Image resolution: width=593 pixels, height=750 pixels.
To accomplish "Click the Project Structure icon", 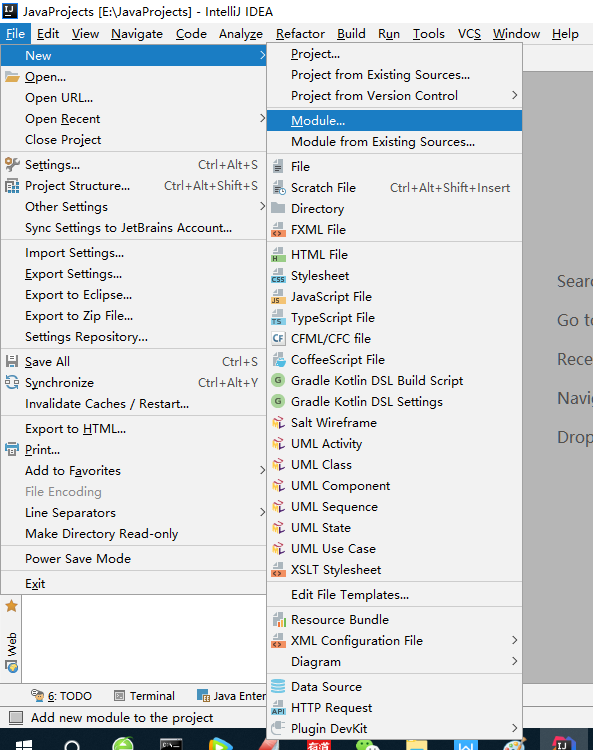I will (12, 186).
